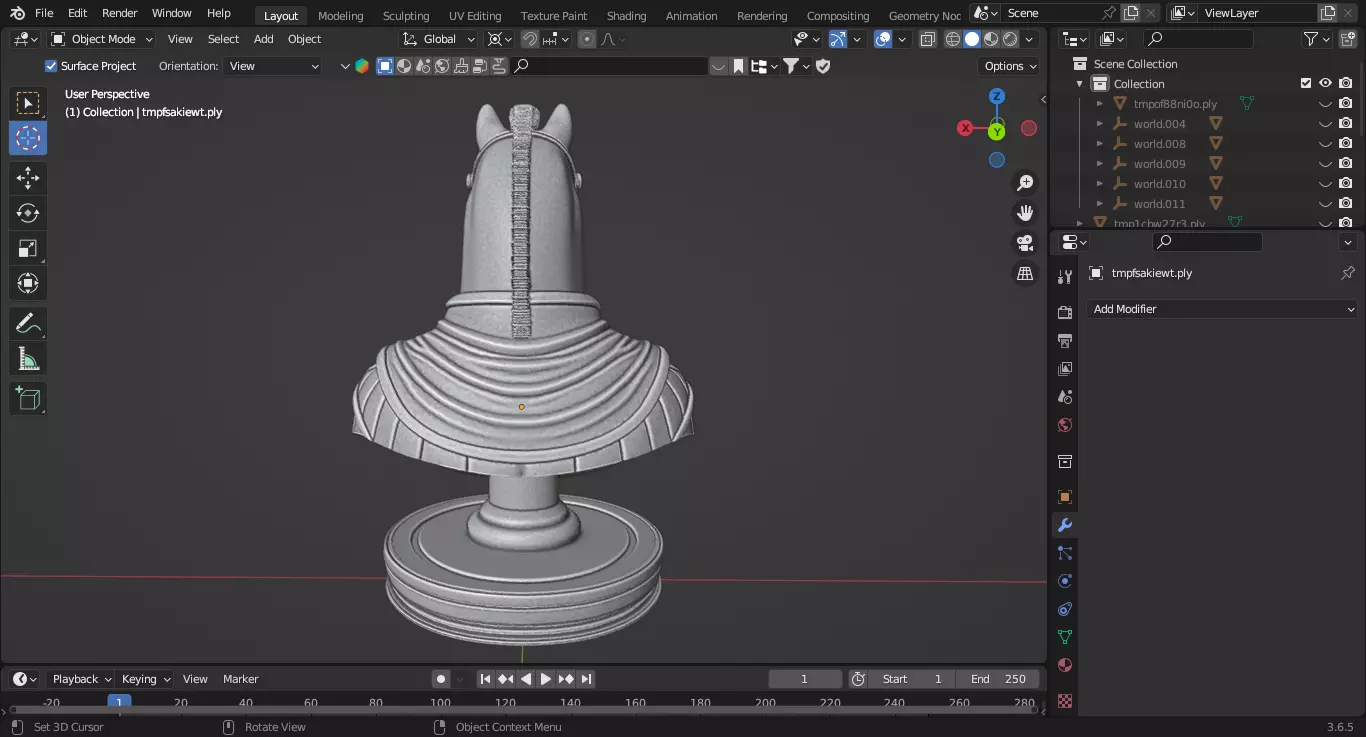Open the Tool properties tab

pos(1065,277)
